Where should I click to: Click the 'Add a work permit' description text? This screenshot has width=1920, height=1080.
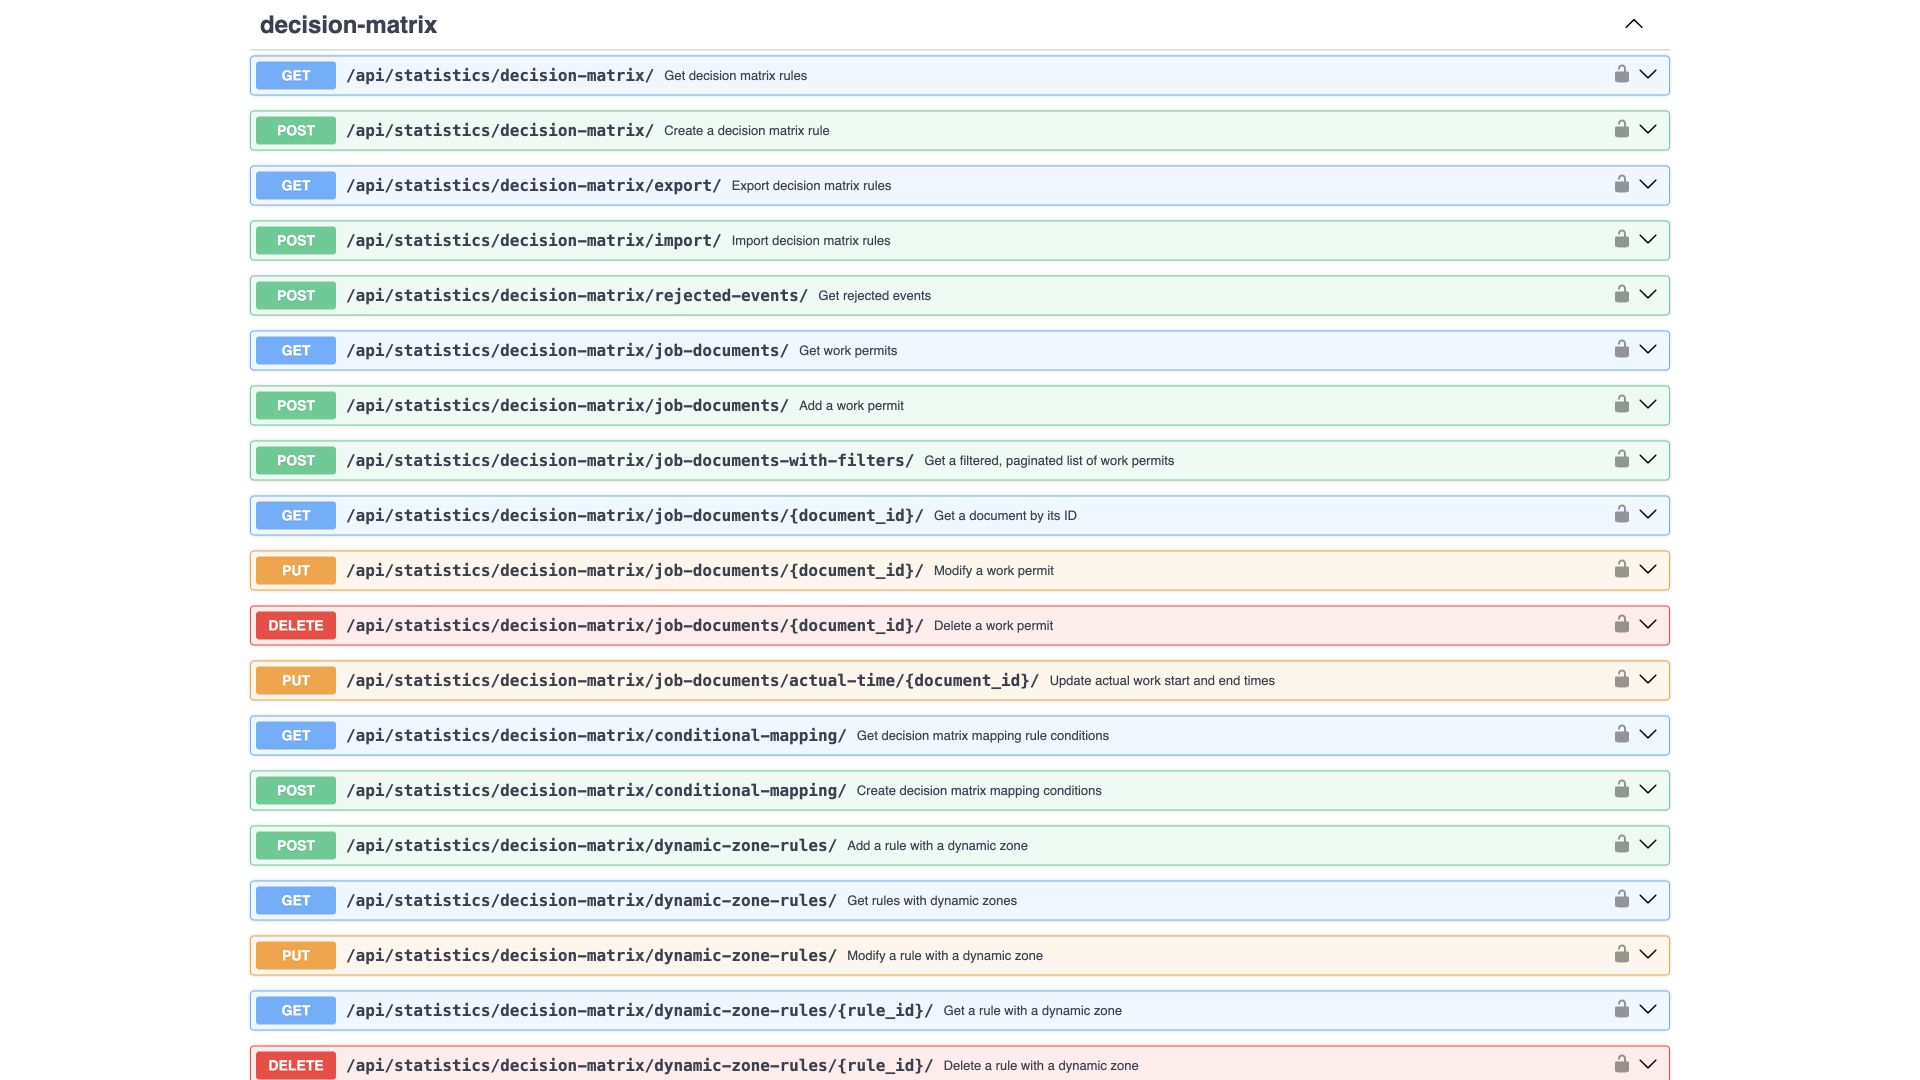pos(851,406)
